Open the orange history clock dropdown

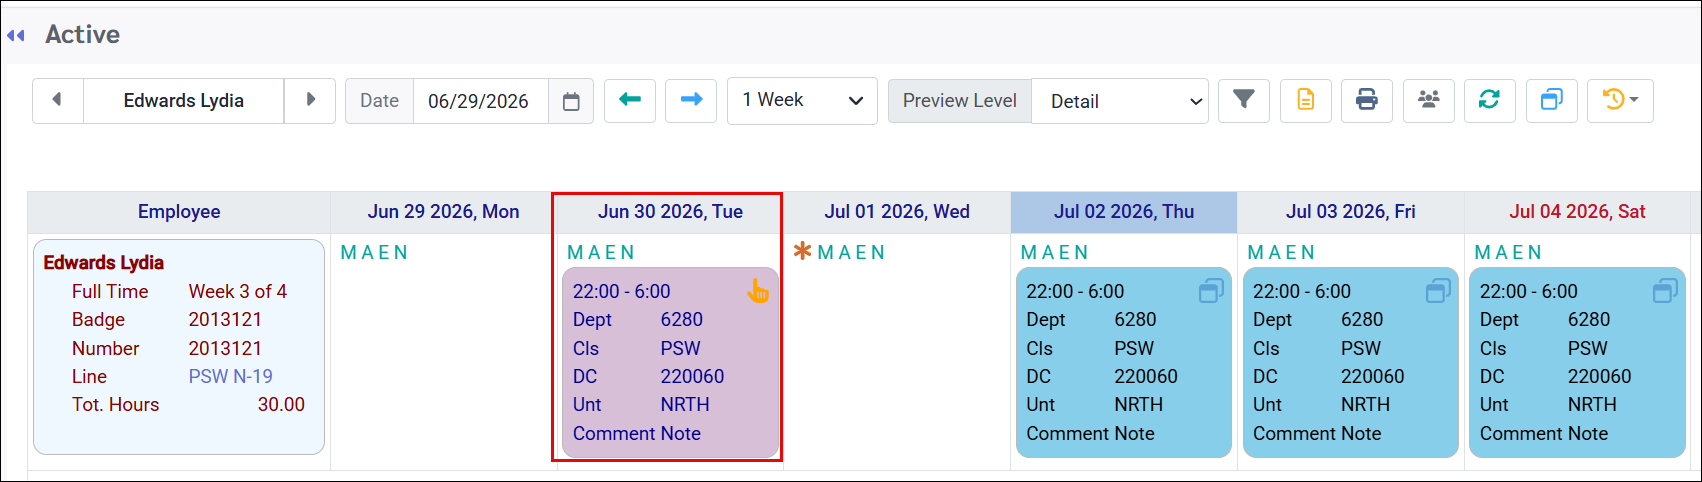1620,100
